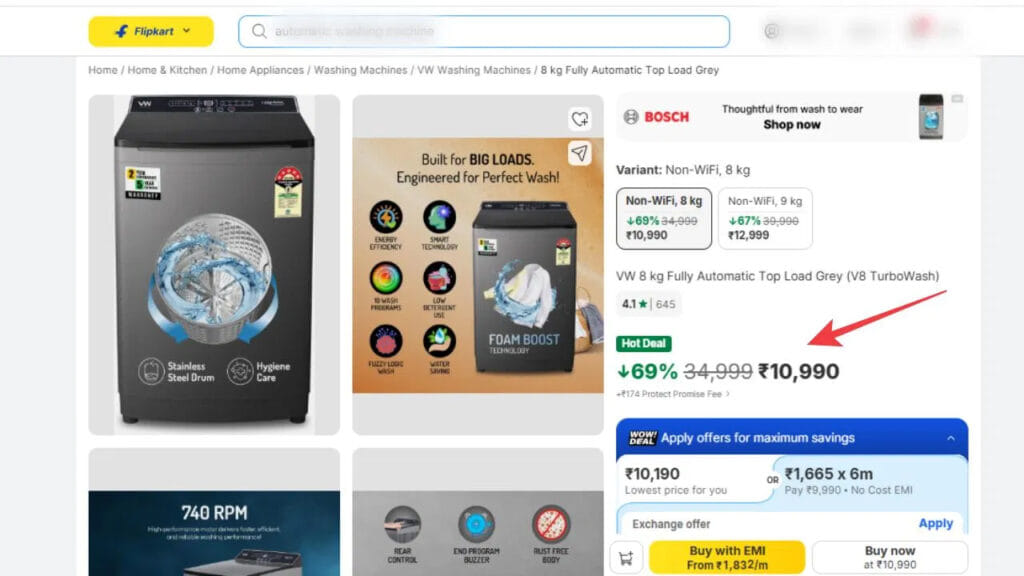View Rear Control features image
Viewport: 1024px width, 576px height.
tap(478, 512)
